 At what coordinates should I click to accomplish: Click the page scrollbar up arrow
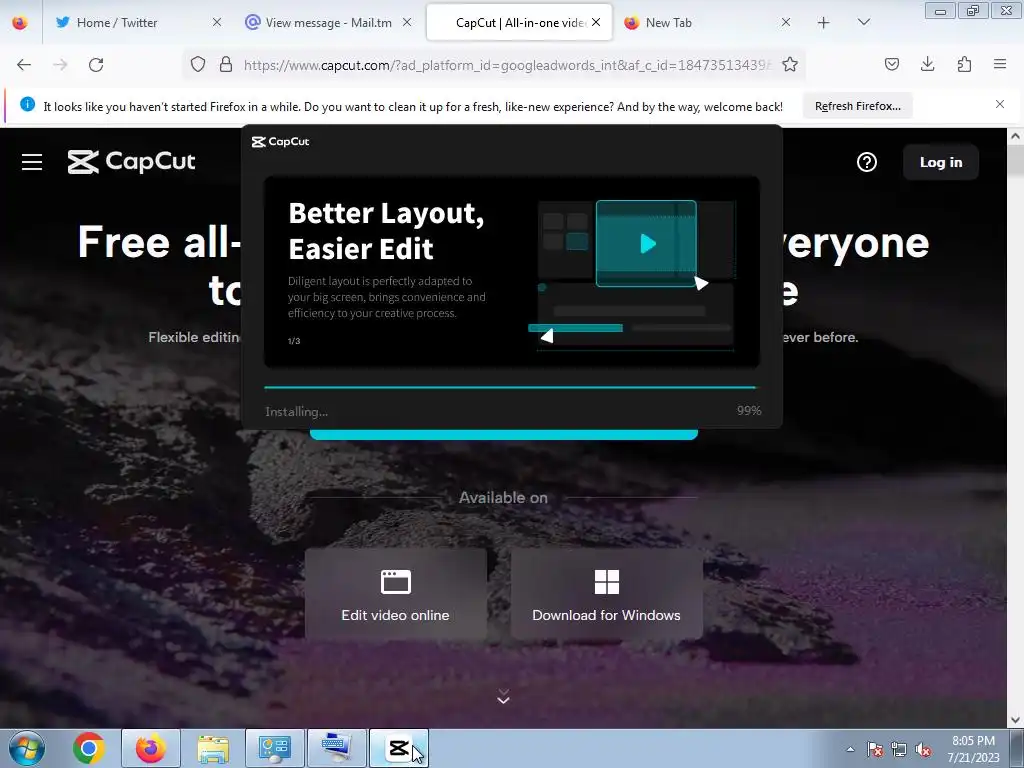[1015, 136]
